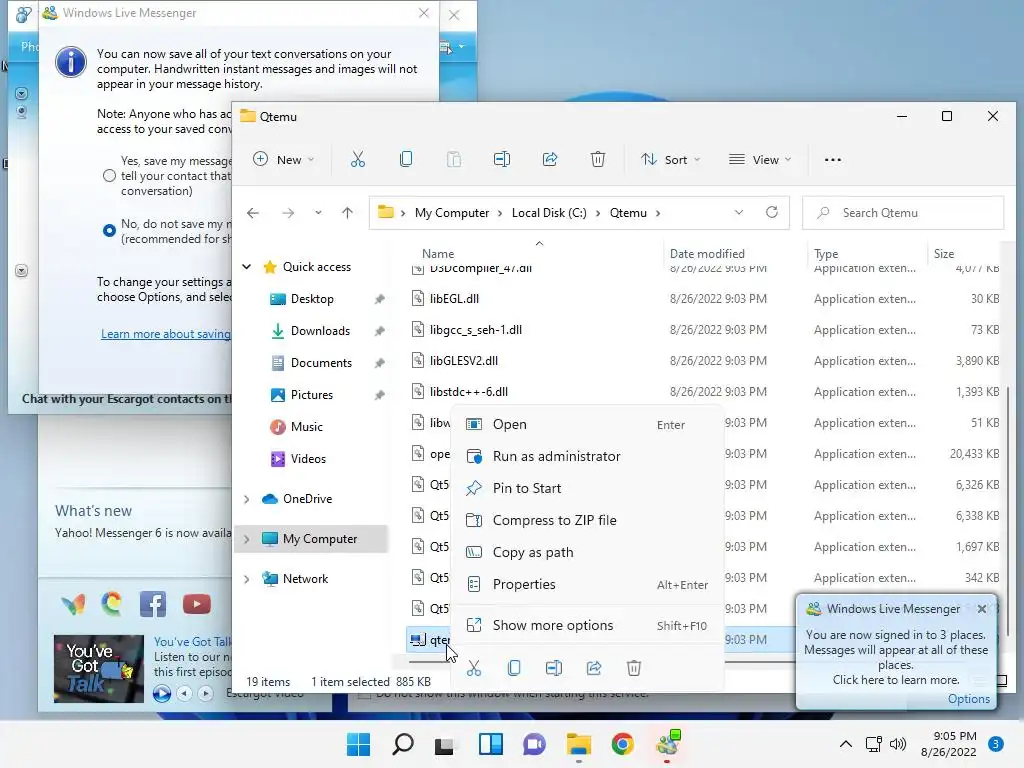Select 'Yes, save my messages' radio button
Image resolution: width=1024 pixels, height=768 pixels.
[x=109, y=176]
